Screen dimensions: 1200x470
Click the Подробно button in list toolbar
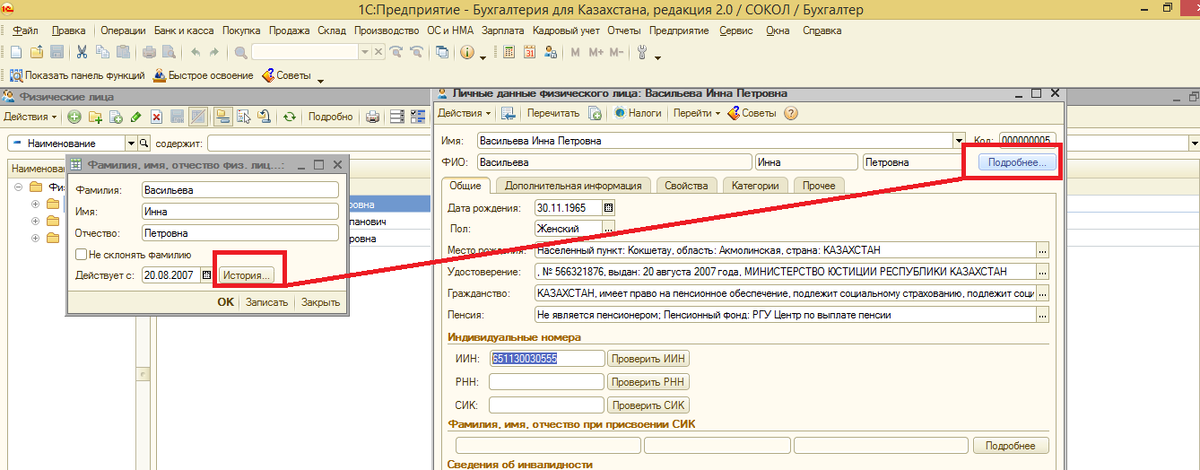330,117
